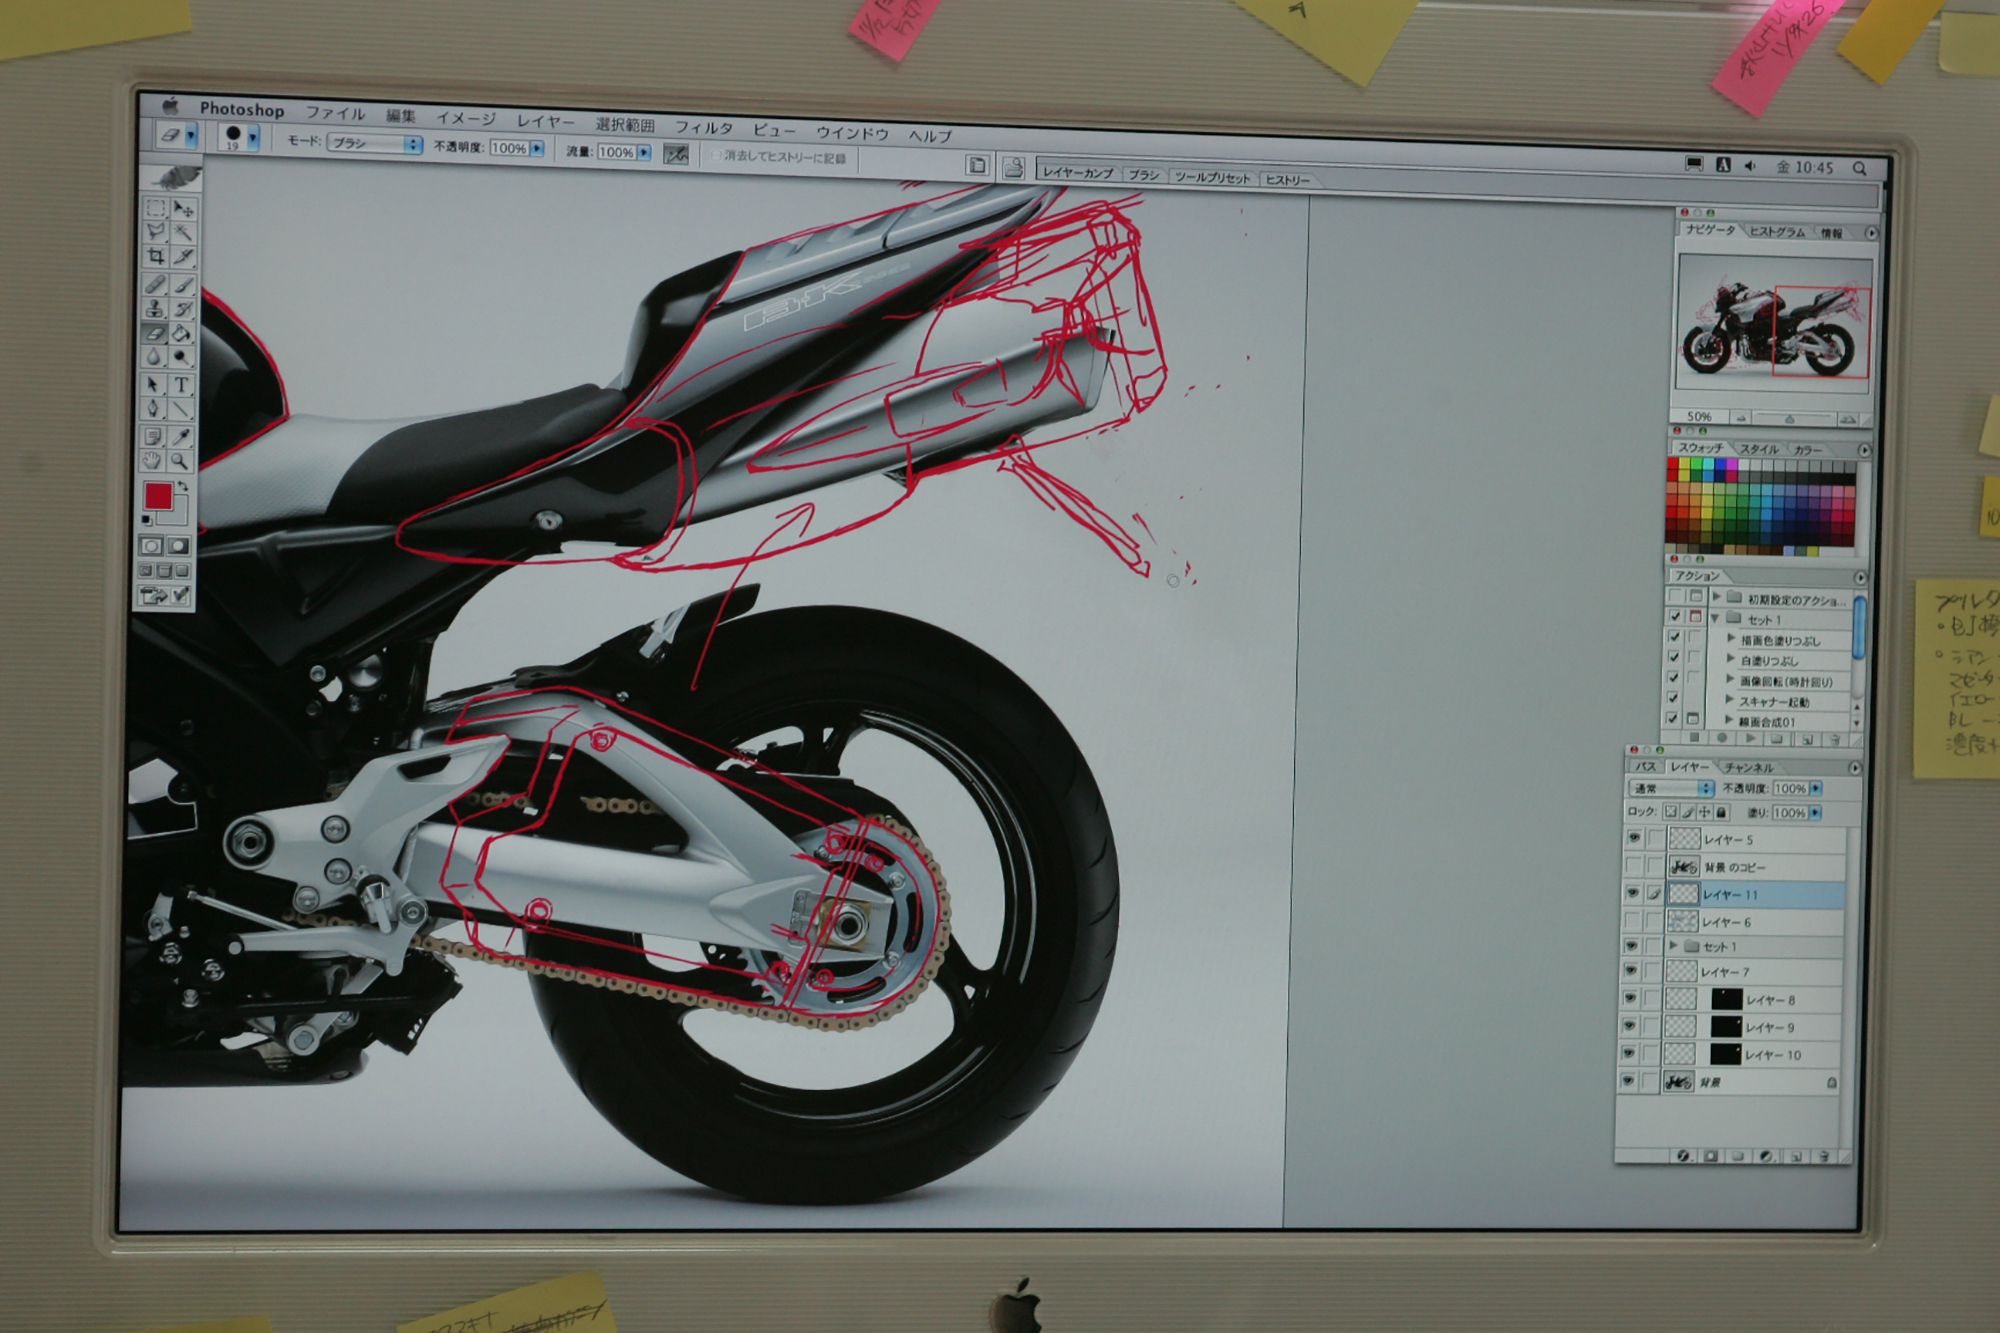This screenshot has width=2000, height=1333.
Task: Select the Line tool
Action: tap(181, 408)
